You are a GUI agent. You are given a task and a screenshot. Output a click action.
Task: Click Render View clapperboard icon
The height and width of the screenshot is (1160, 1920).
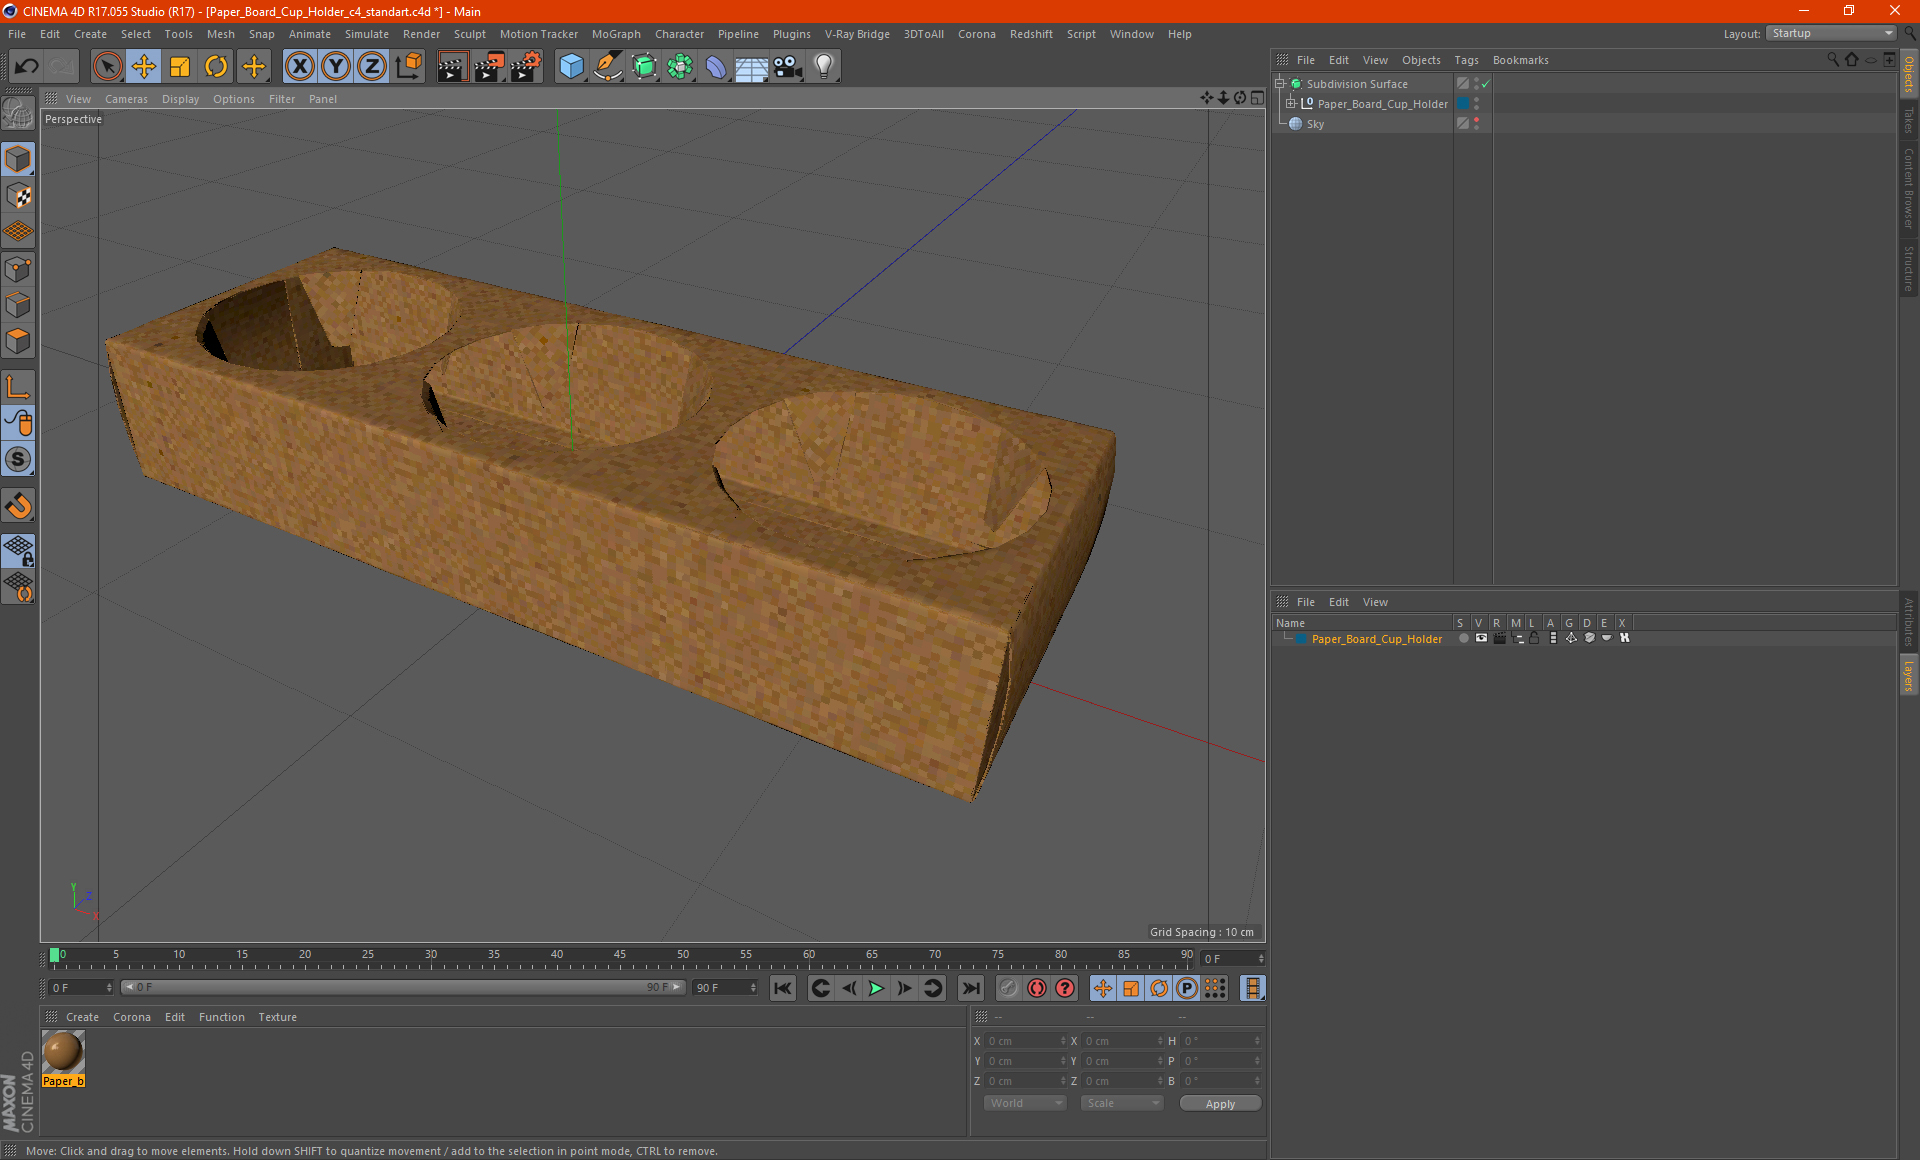[x=452, y=67]
